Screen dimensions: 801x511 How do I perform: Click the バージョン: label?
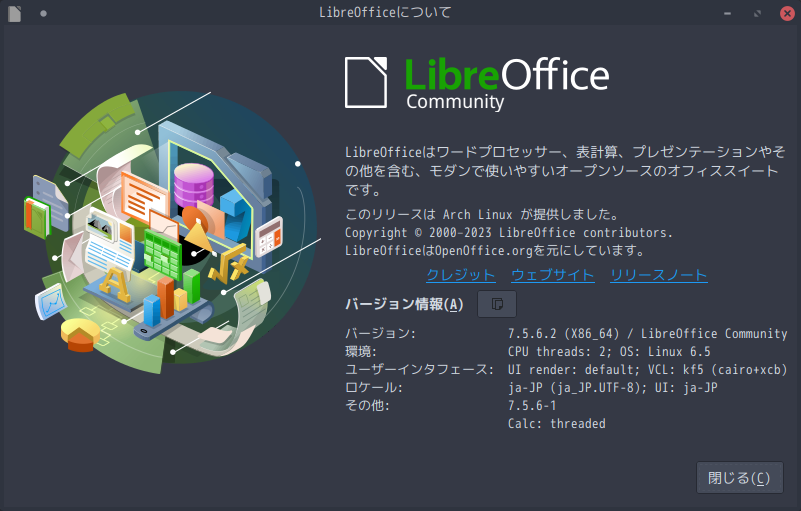pos(381,334)
